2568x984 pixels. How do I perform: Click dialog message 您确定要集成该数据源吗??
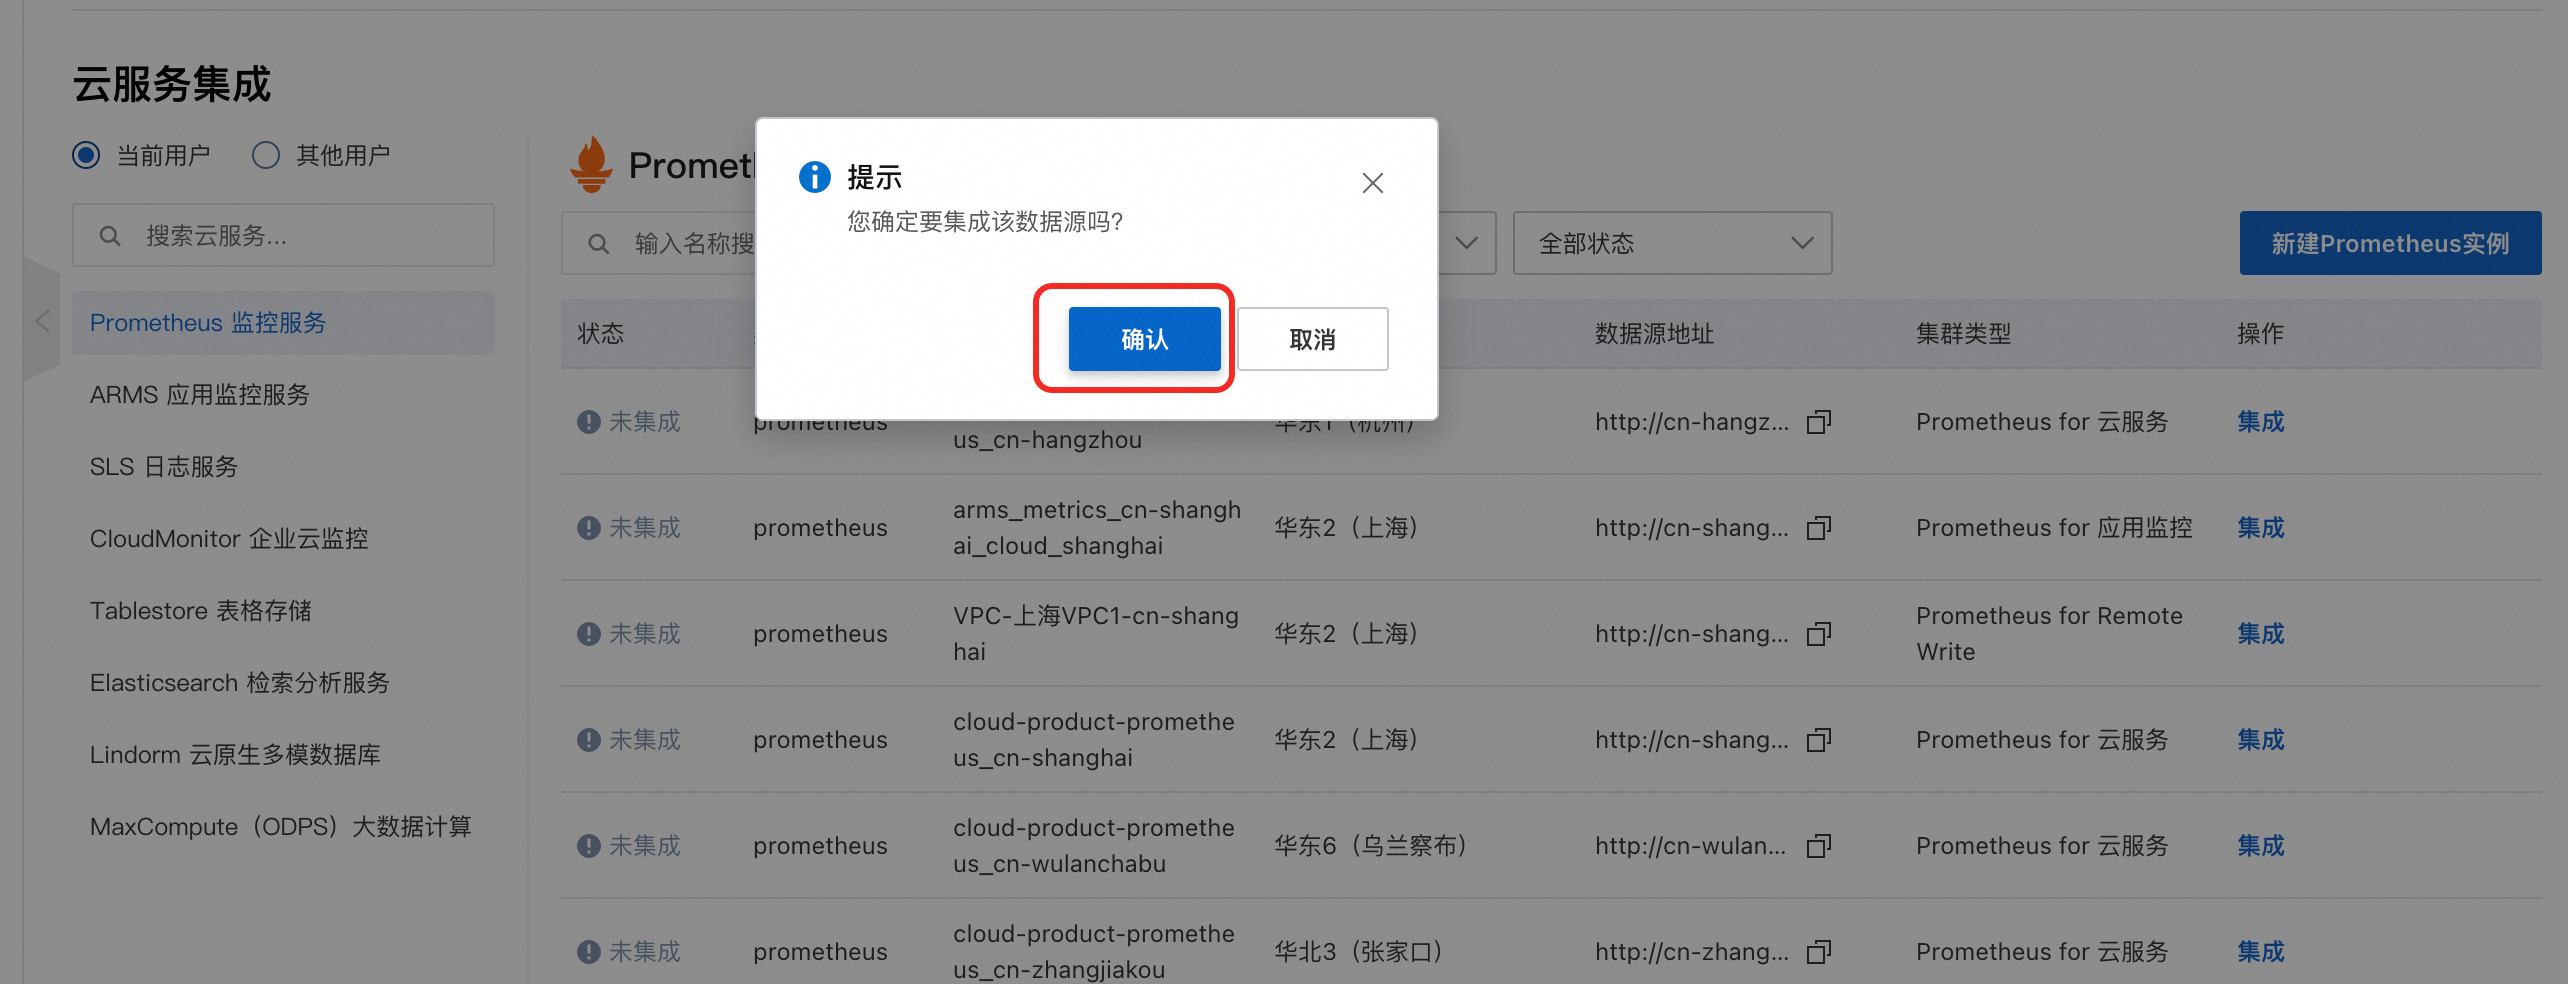(x=985, y=222)
